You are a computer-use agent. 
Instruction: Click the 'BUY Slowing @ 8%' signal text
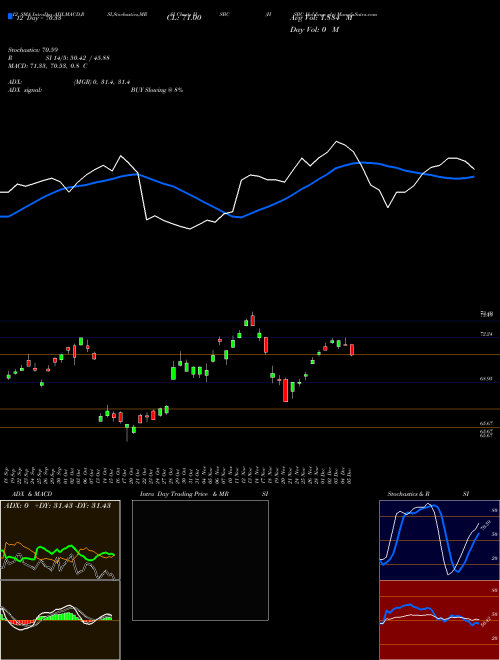pos(157,90)
